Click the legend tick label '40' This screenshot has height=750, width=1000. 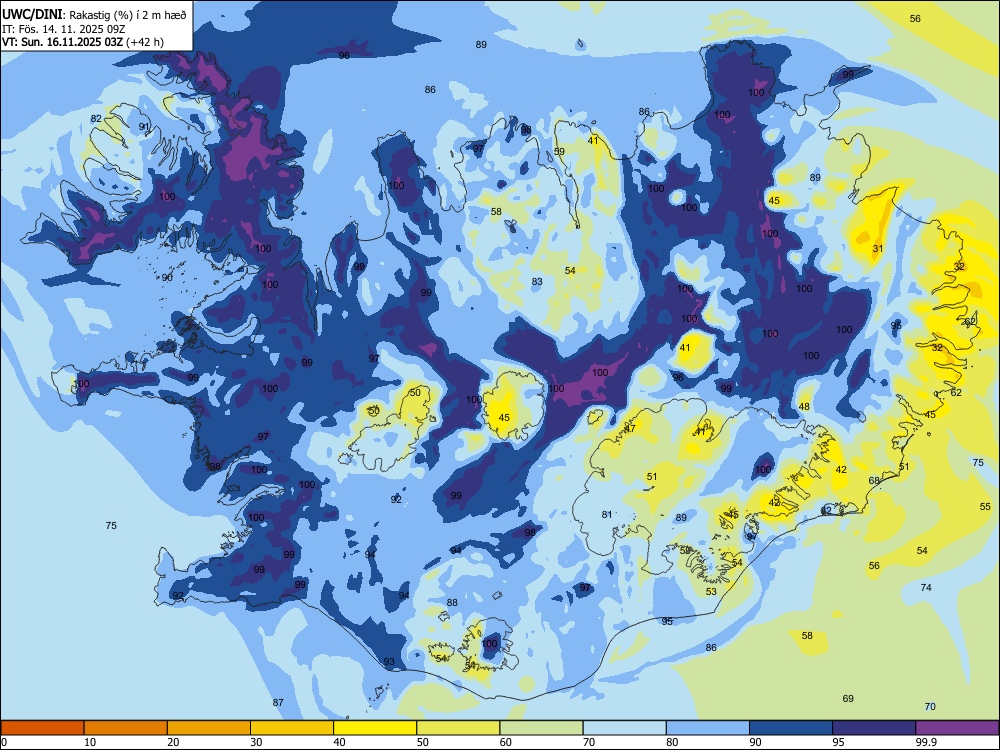[x=339, y=742]
